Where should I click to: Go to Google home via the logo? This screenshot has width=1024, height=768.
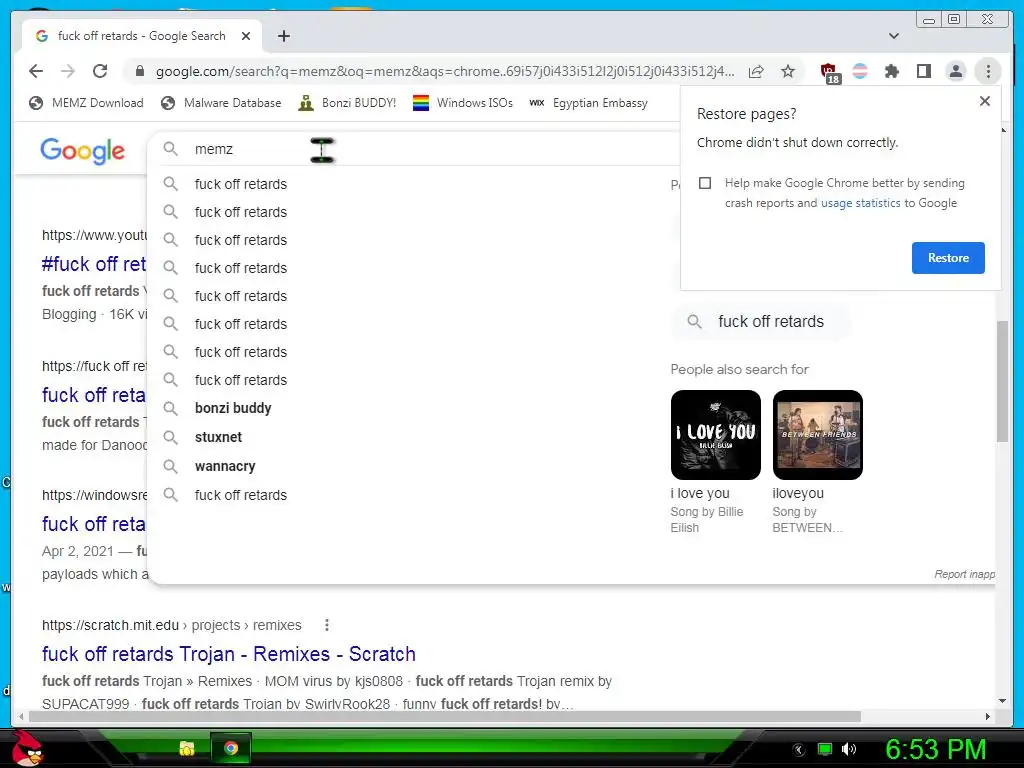82,151
